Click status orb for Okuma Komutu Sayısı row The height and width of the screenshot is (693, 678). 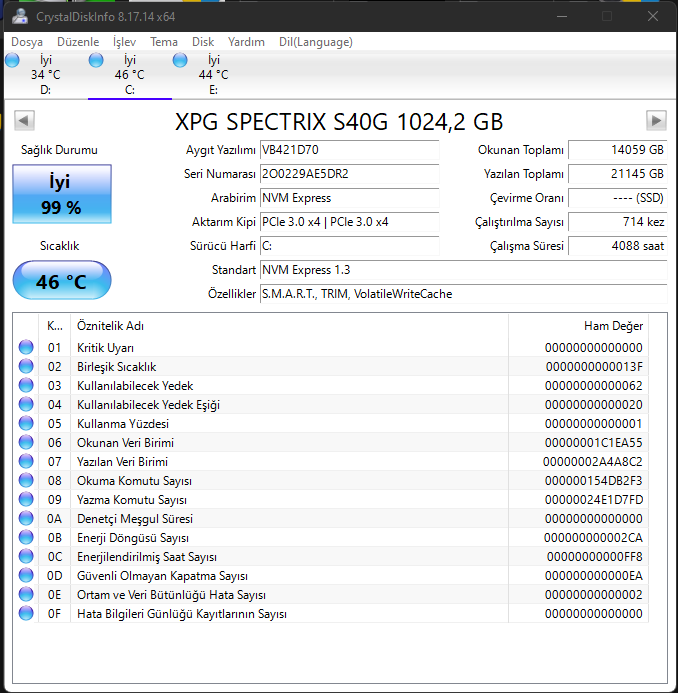[26, 480]
